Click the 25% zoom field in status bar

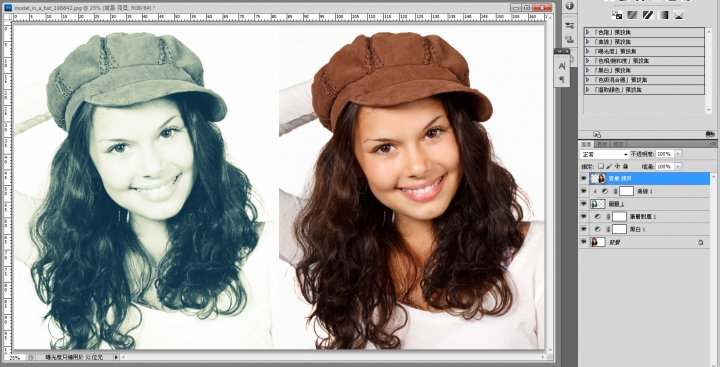15,357
